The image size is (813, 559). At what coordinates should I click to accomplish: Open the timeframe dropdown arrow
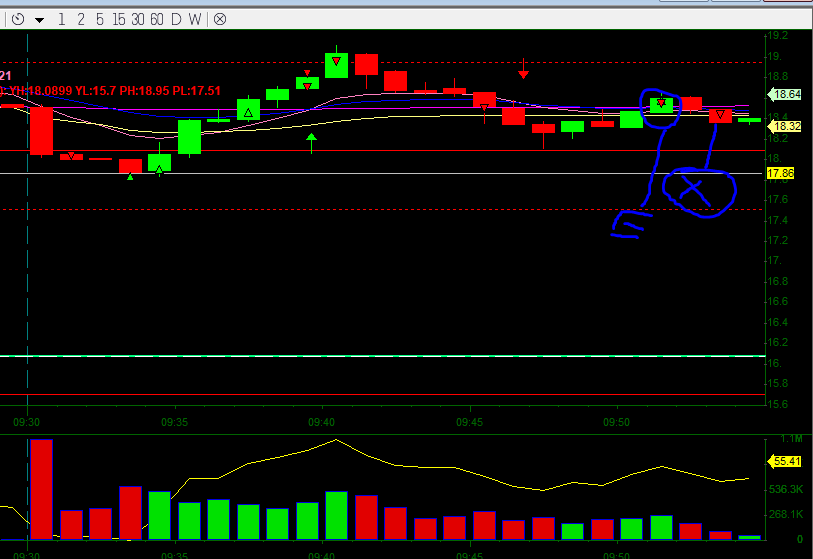(x=39, y=19)
